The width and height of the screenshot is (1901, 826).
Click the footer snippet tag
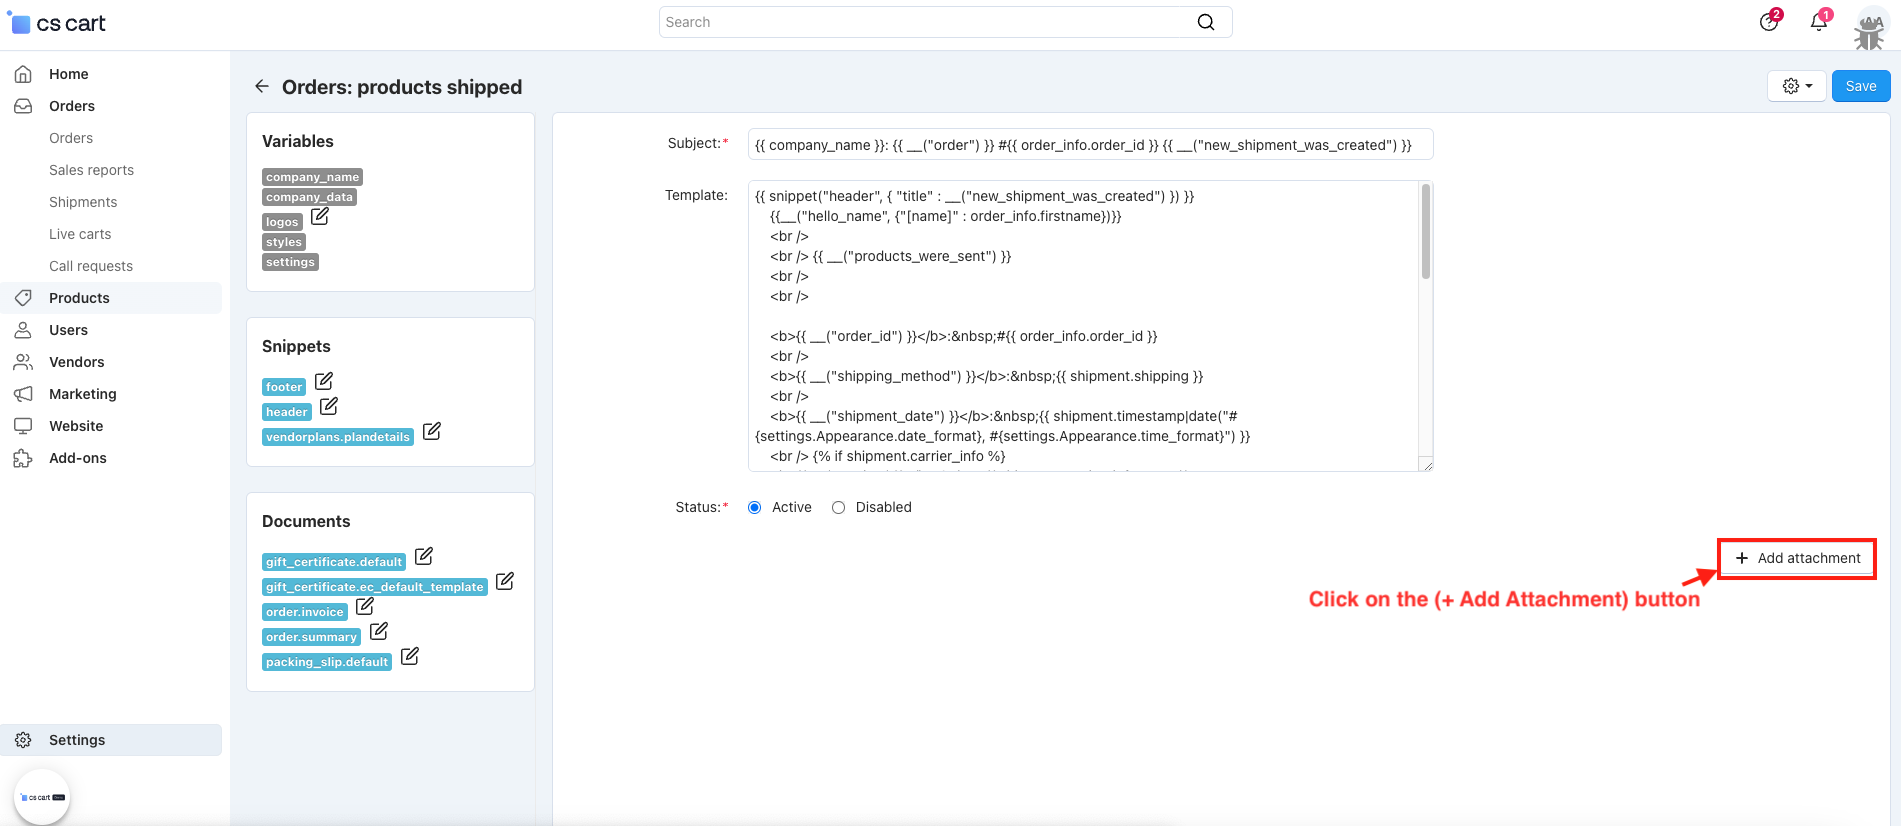(x=284, y=387)
